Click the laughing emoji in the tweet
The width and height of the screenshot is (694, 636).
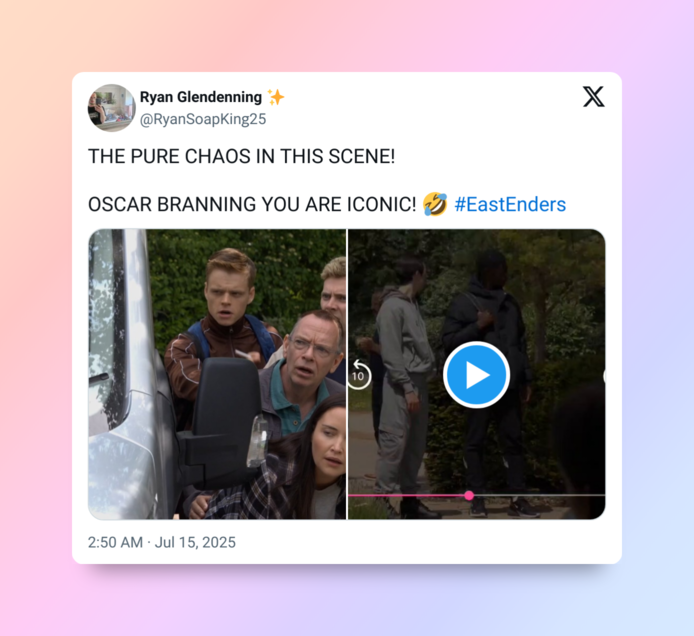[x=435, y=204]
